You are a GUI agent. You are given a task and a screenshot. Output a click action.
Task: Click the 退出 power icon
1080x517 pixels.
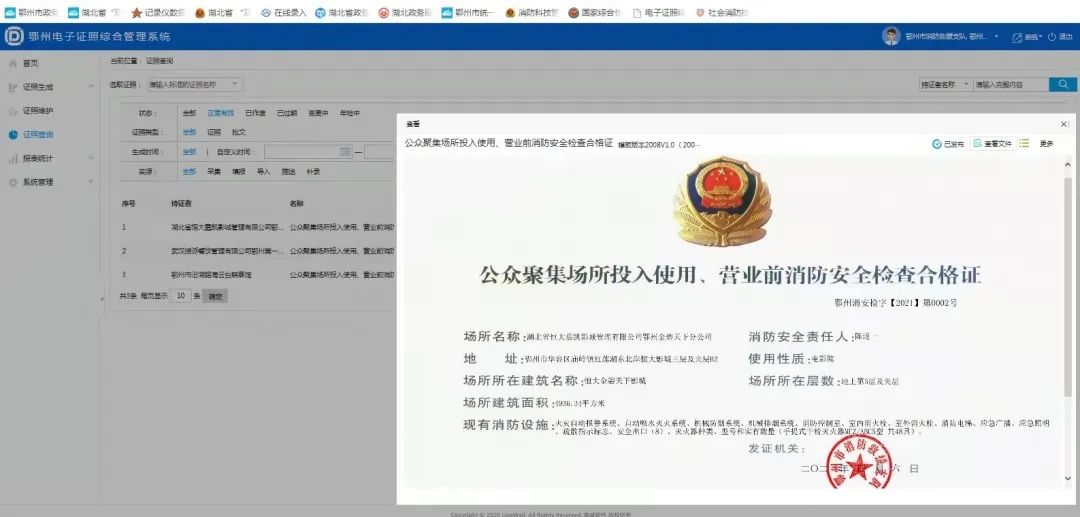point(1052,36)
